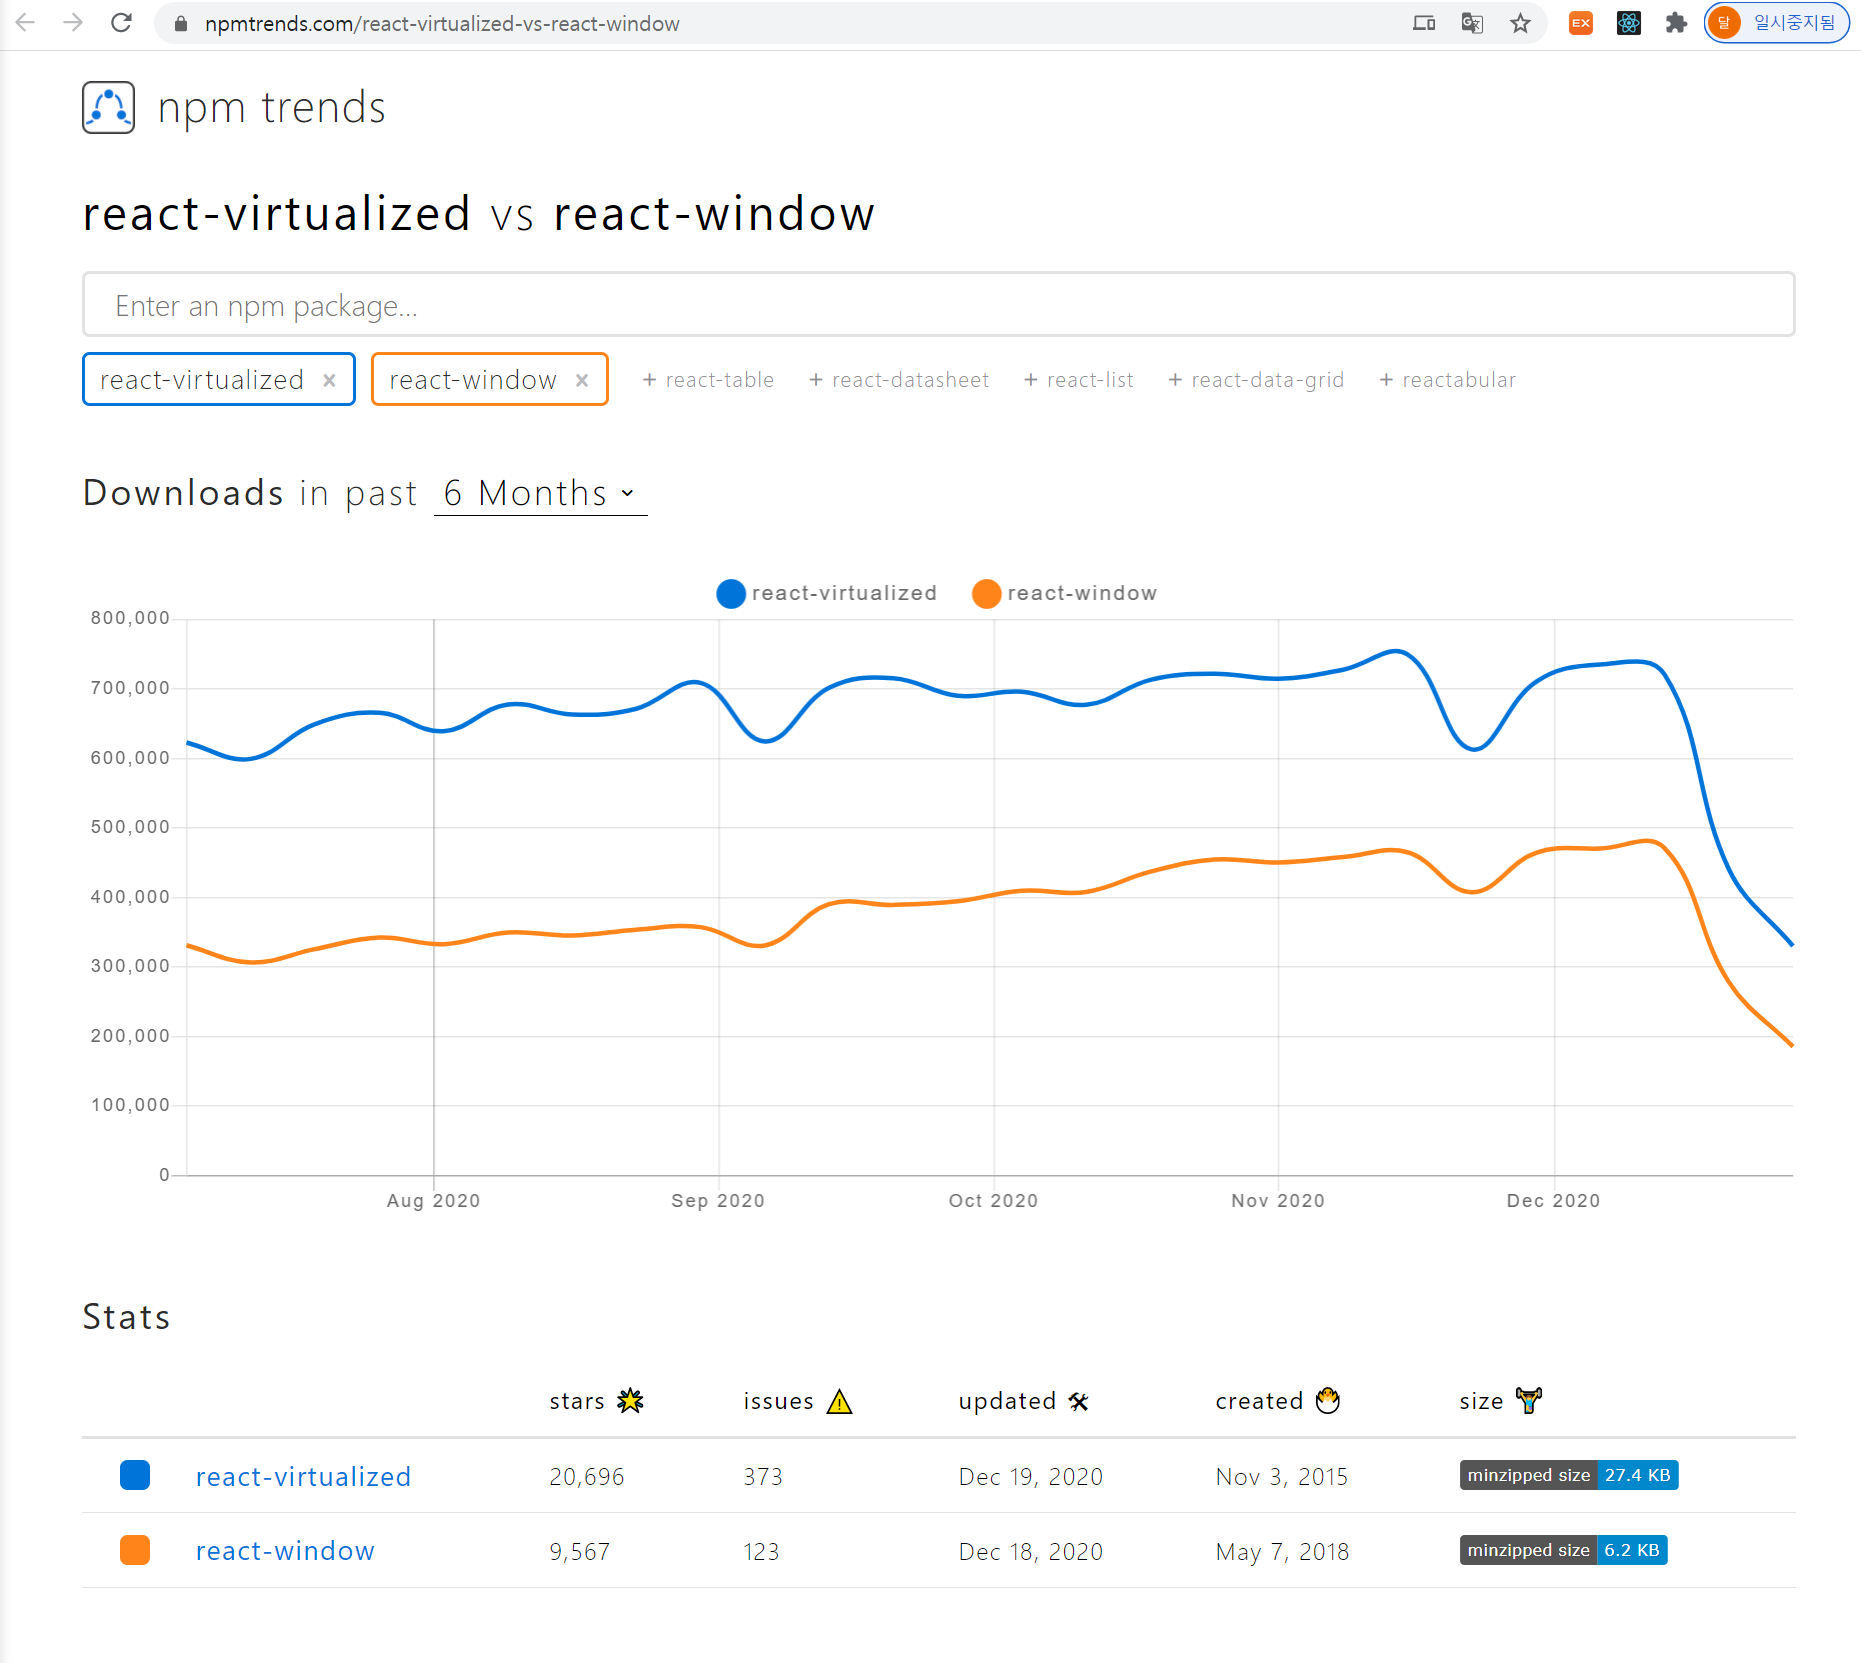Open the orange EX extension icon

tap(1581, 23)
